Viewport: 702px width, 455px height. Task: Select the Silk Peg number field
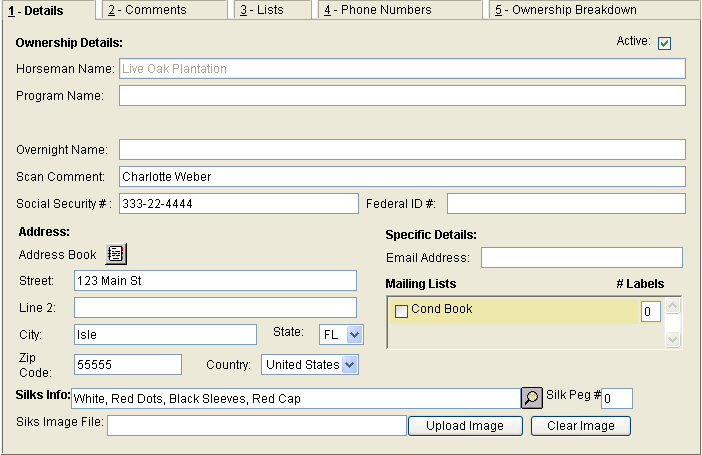click(x=617, y=399)
